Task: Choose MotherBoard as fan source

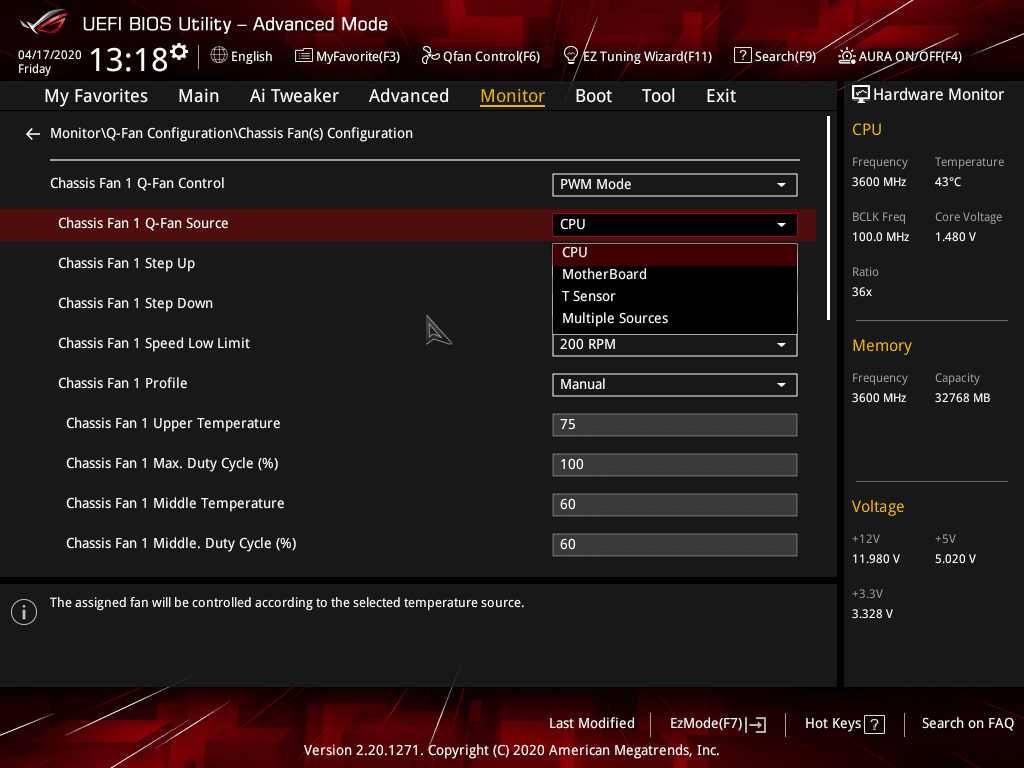Action: pos(675,274)
